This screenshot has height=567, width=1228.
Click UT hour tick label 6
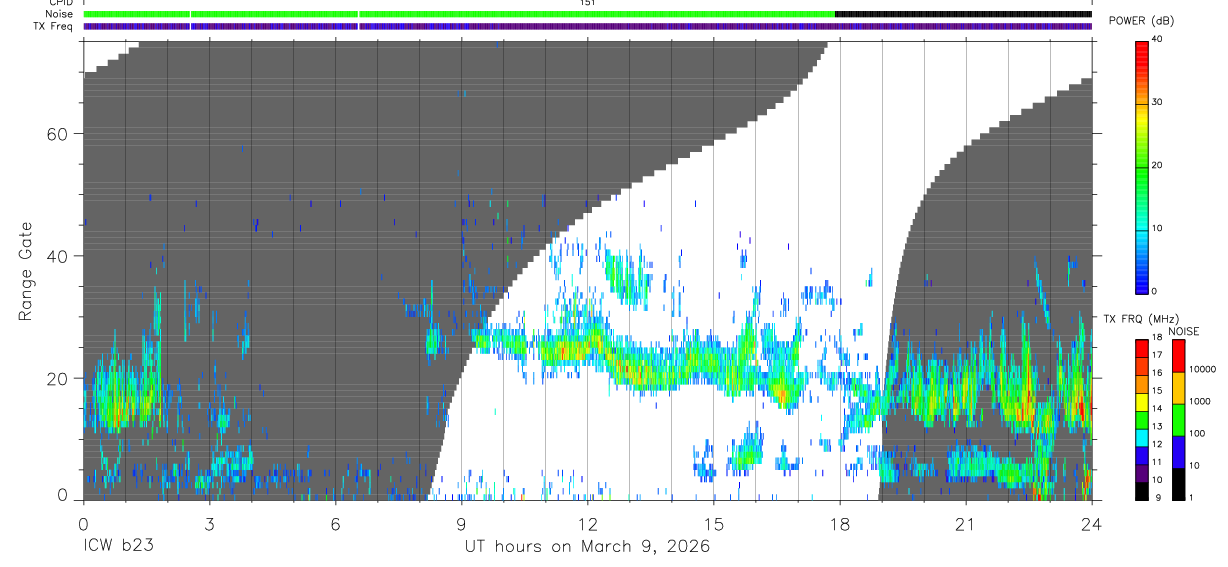[x=336, y=525]
